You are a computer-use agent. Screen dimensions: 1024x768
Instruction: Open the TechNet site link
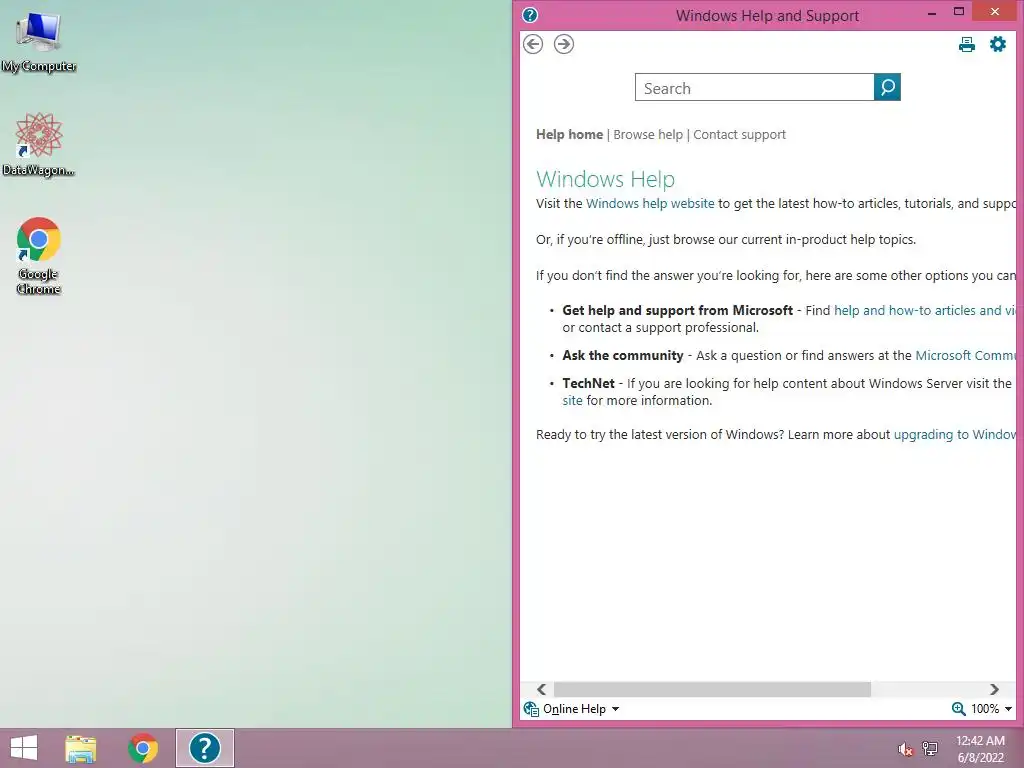click(572, 401)
